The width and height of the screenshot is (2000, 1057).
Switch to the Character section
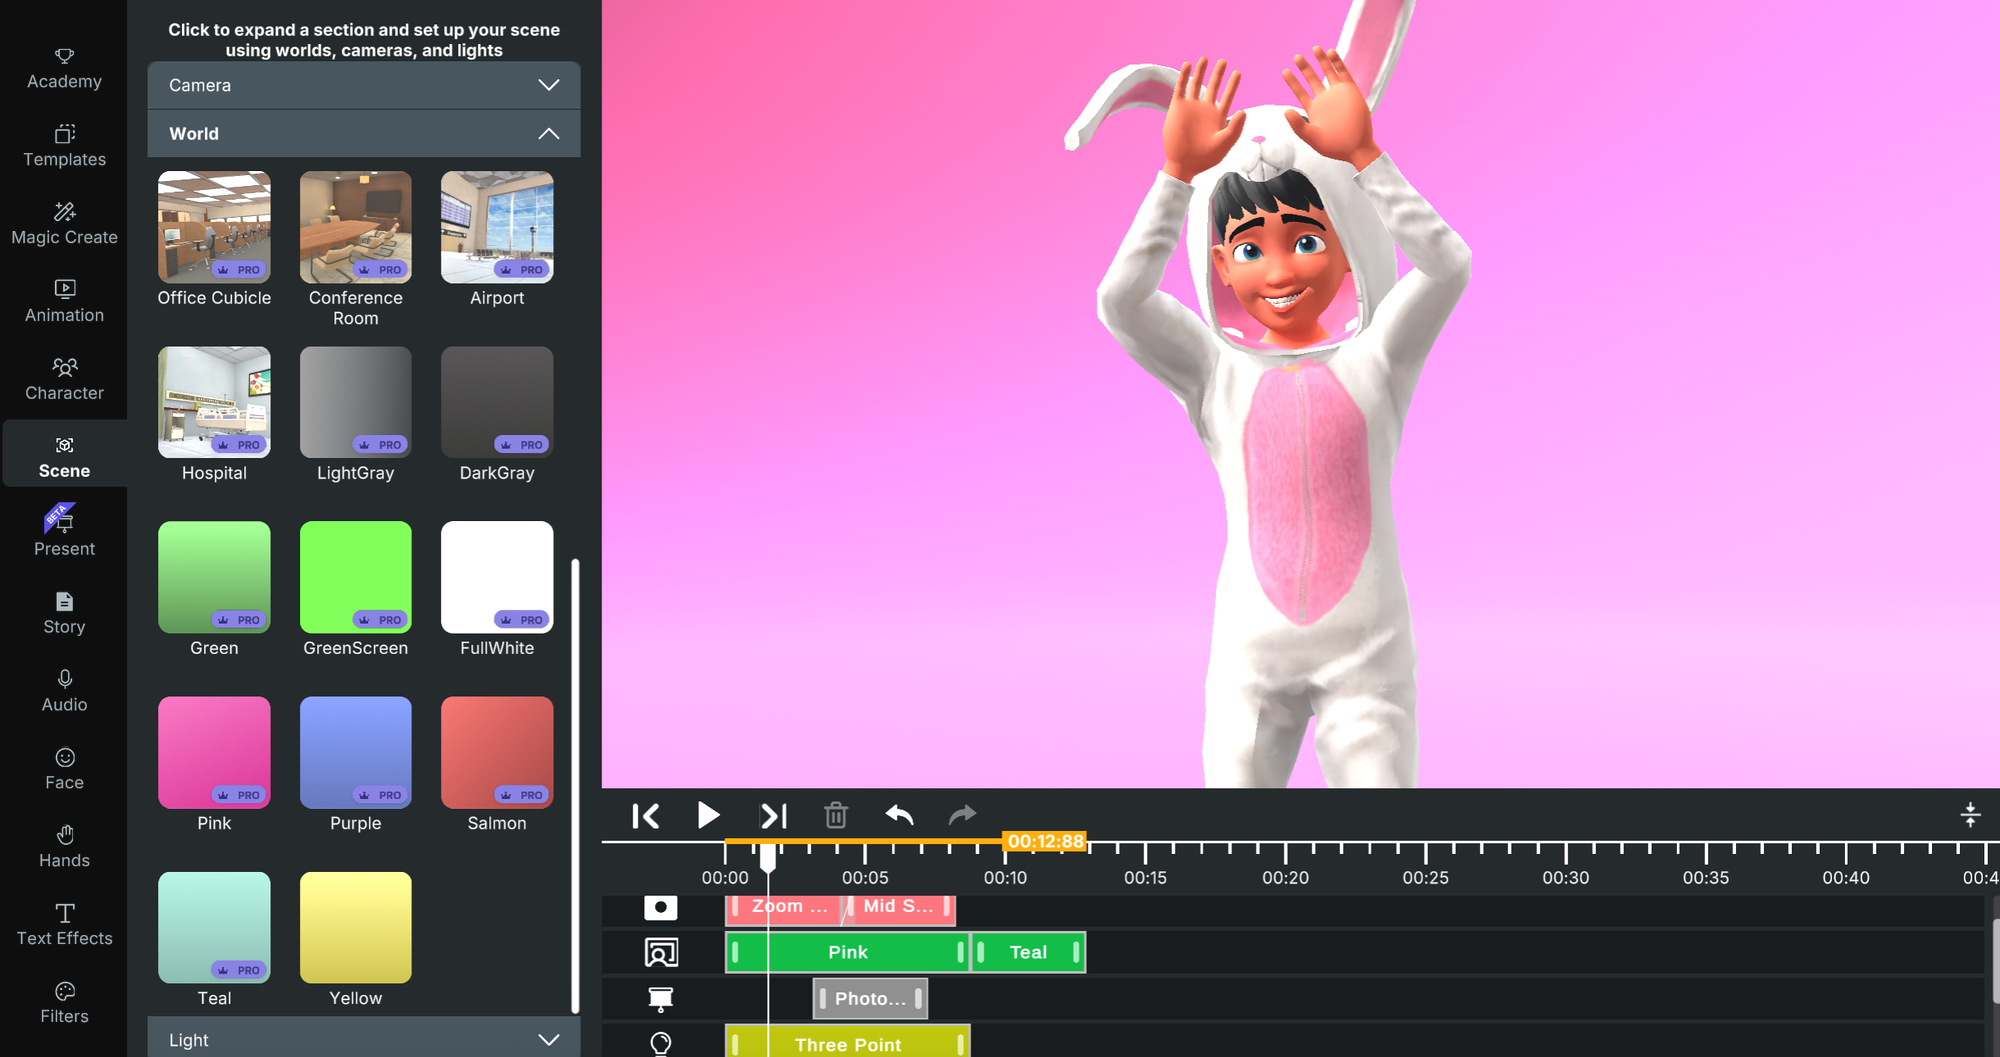[x=63, y=378]
